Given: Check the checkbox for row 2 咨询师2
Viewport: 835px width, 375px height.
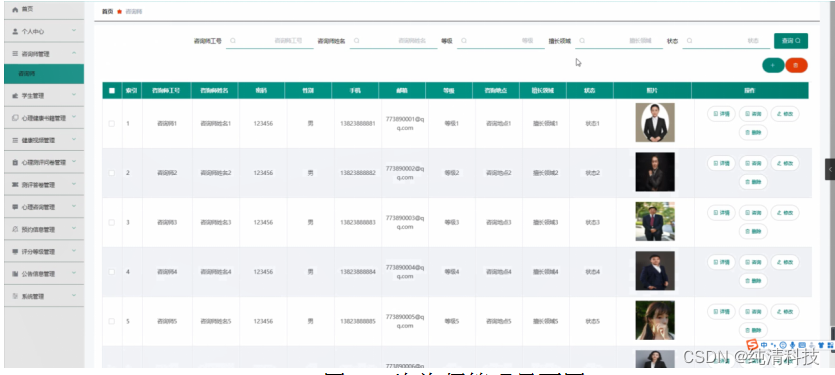Looking at the screenshot, I should (112, 173).
